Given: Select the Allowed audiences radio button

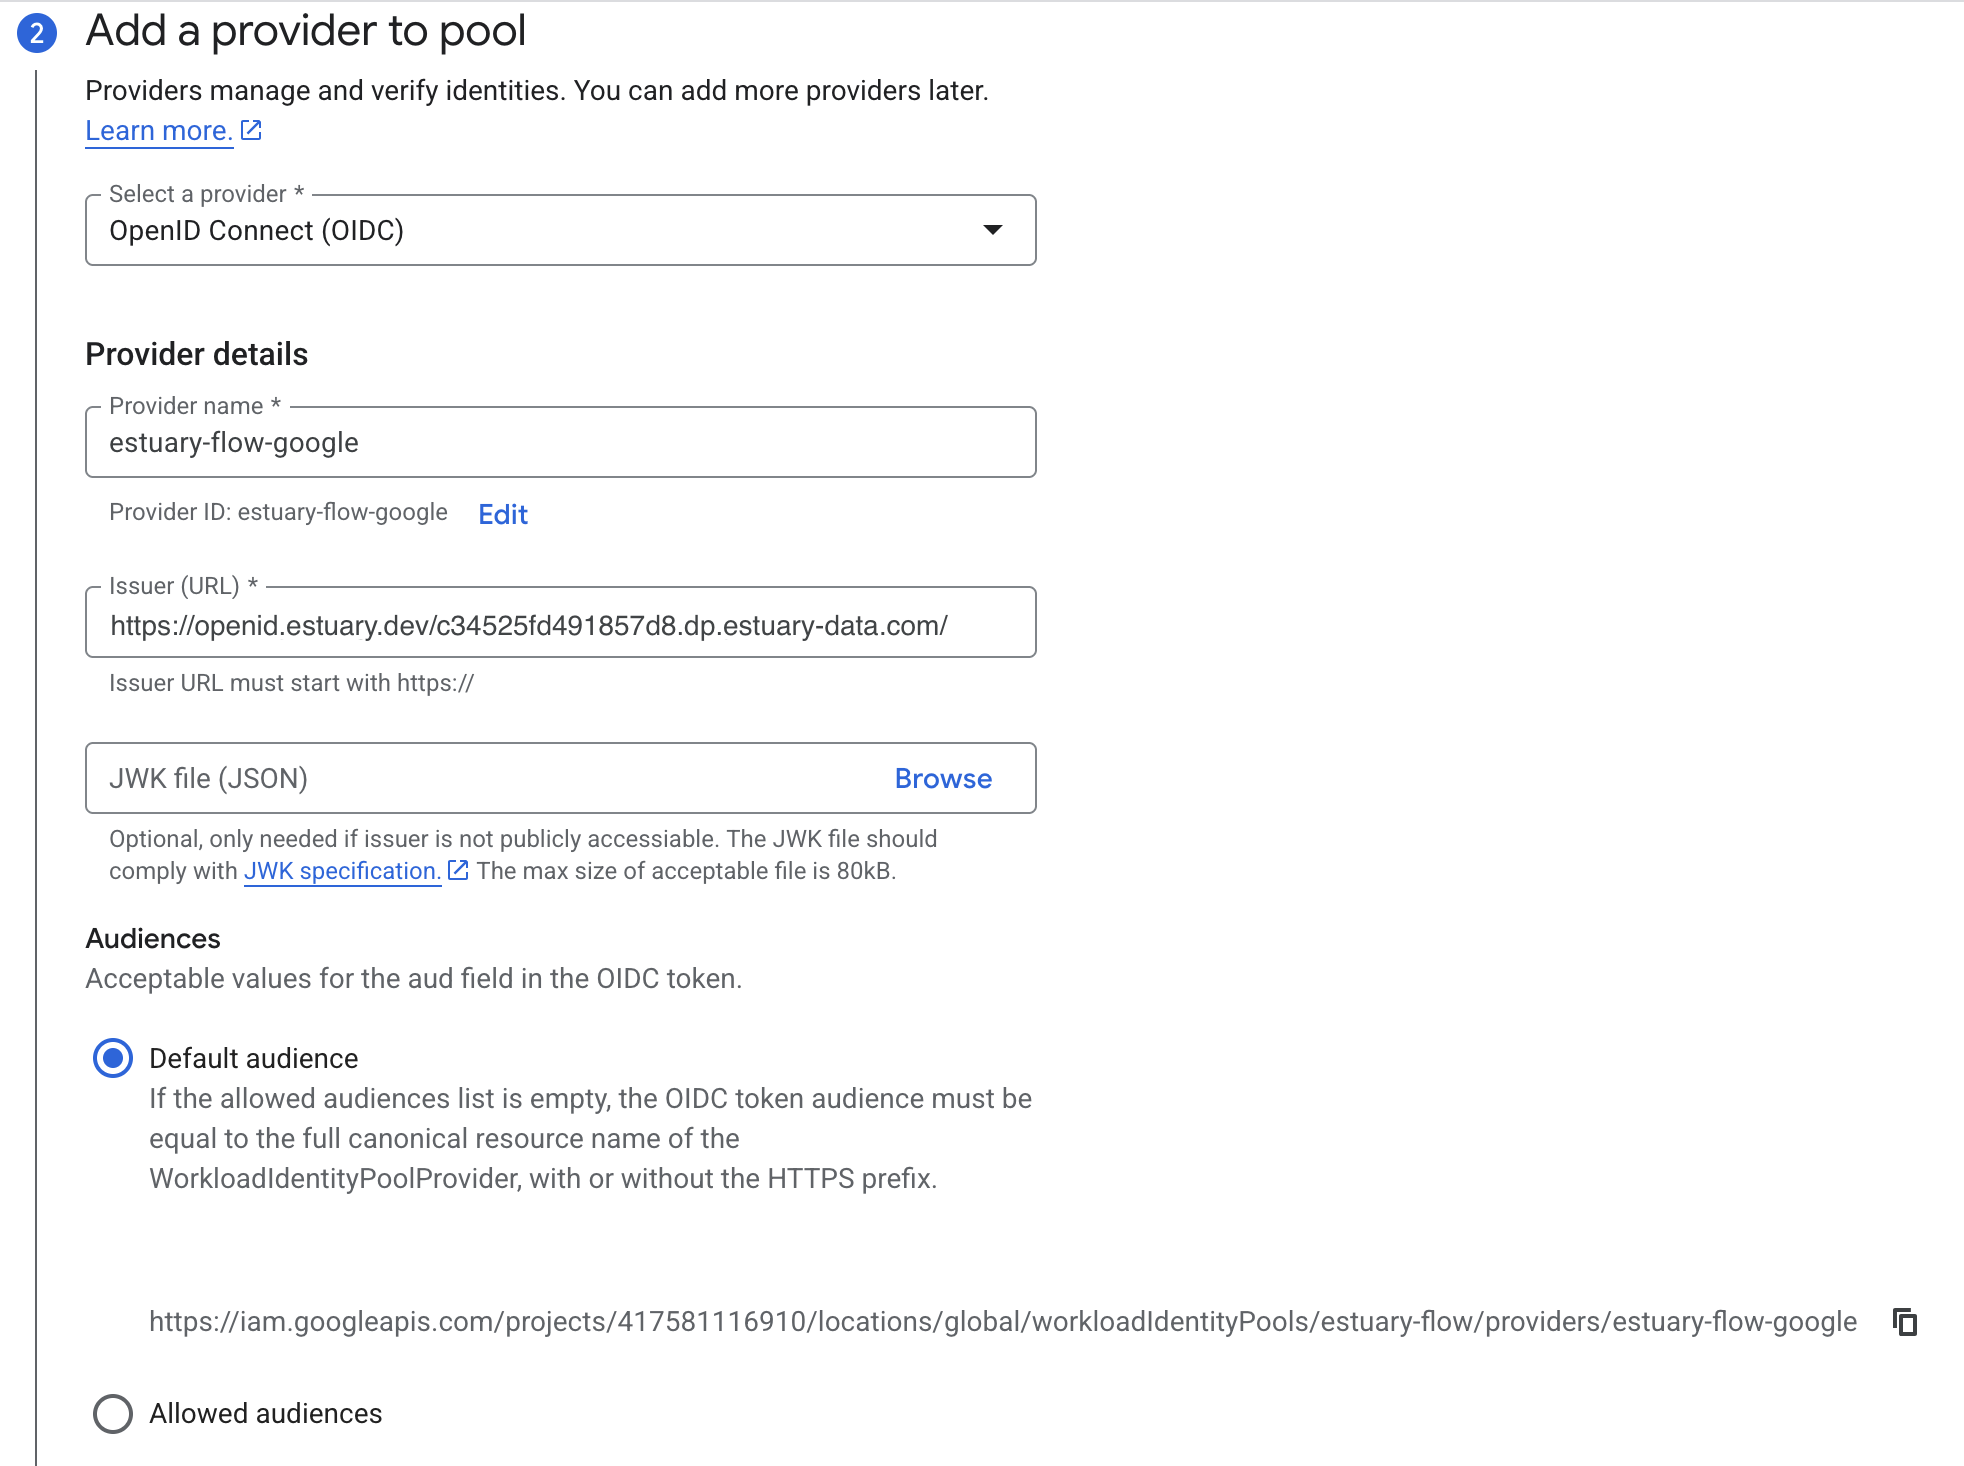Looking at the screenshot, I should point(112,1414).
